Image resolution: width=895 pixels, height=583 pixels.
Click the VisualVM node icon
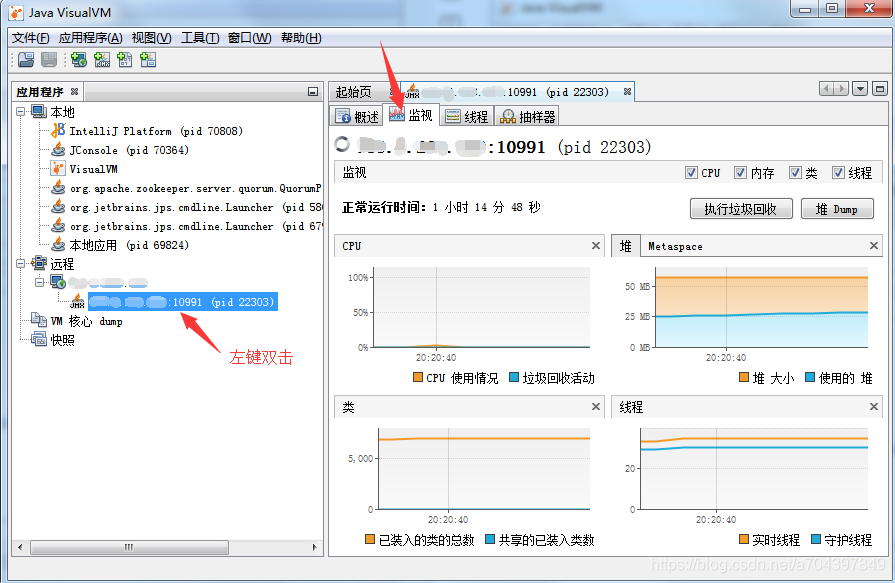pos(58,168)
